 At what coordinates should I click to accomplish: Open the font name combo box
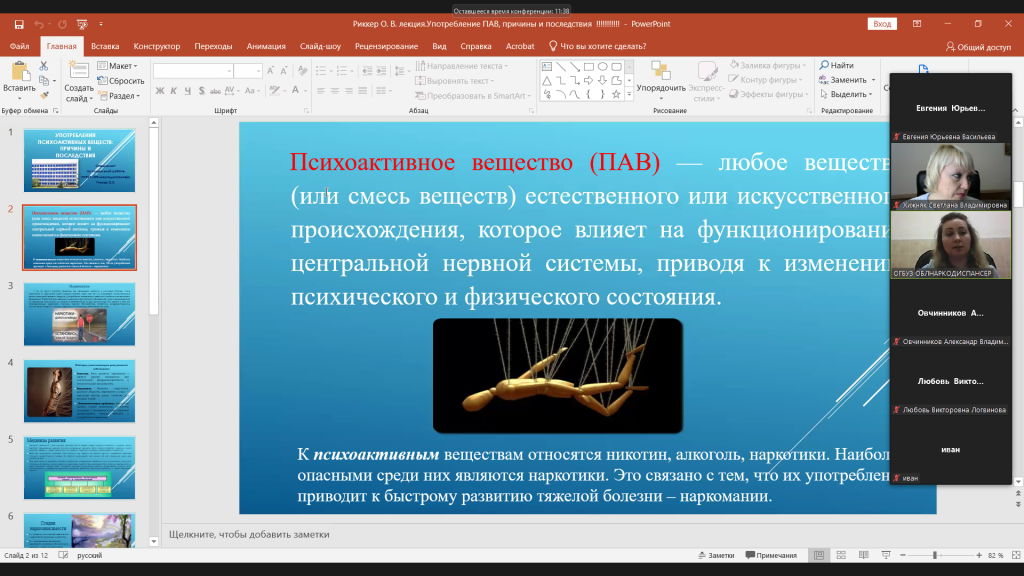193,71
